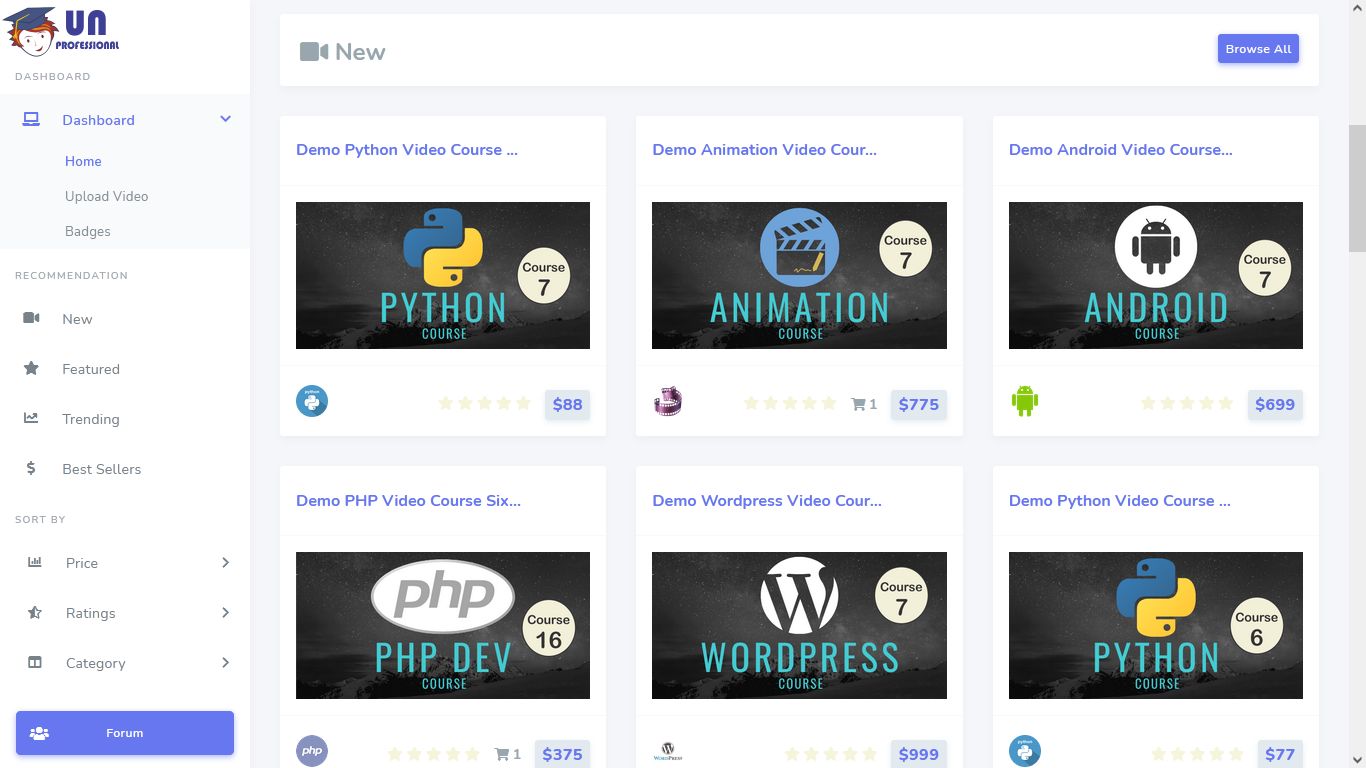Click the page vertical scrollbar
Image resolution: width=1366 pixels, height=768 pixels.
pos(1357,384)
